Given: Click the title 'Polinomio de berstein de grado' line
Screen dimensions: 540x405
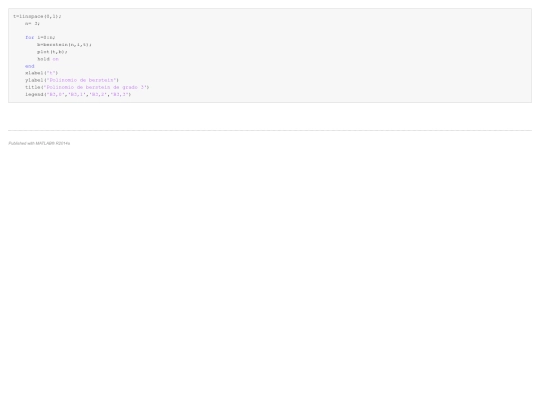Looking at the screenshot, I should point(87,87).
